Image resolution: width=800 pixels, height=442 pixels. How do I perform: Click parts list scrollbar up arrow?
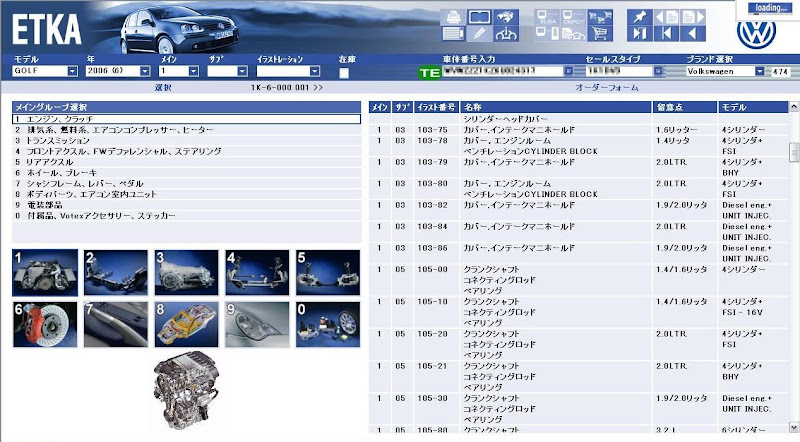coord(793,107)
